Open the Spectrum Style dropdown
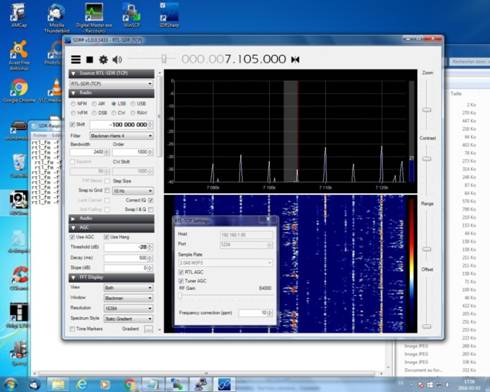 pos(128,319)
